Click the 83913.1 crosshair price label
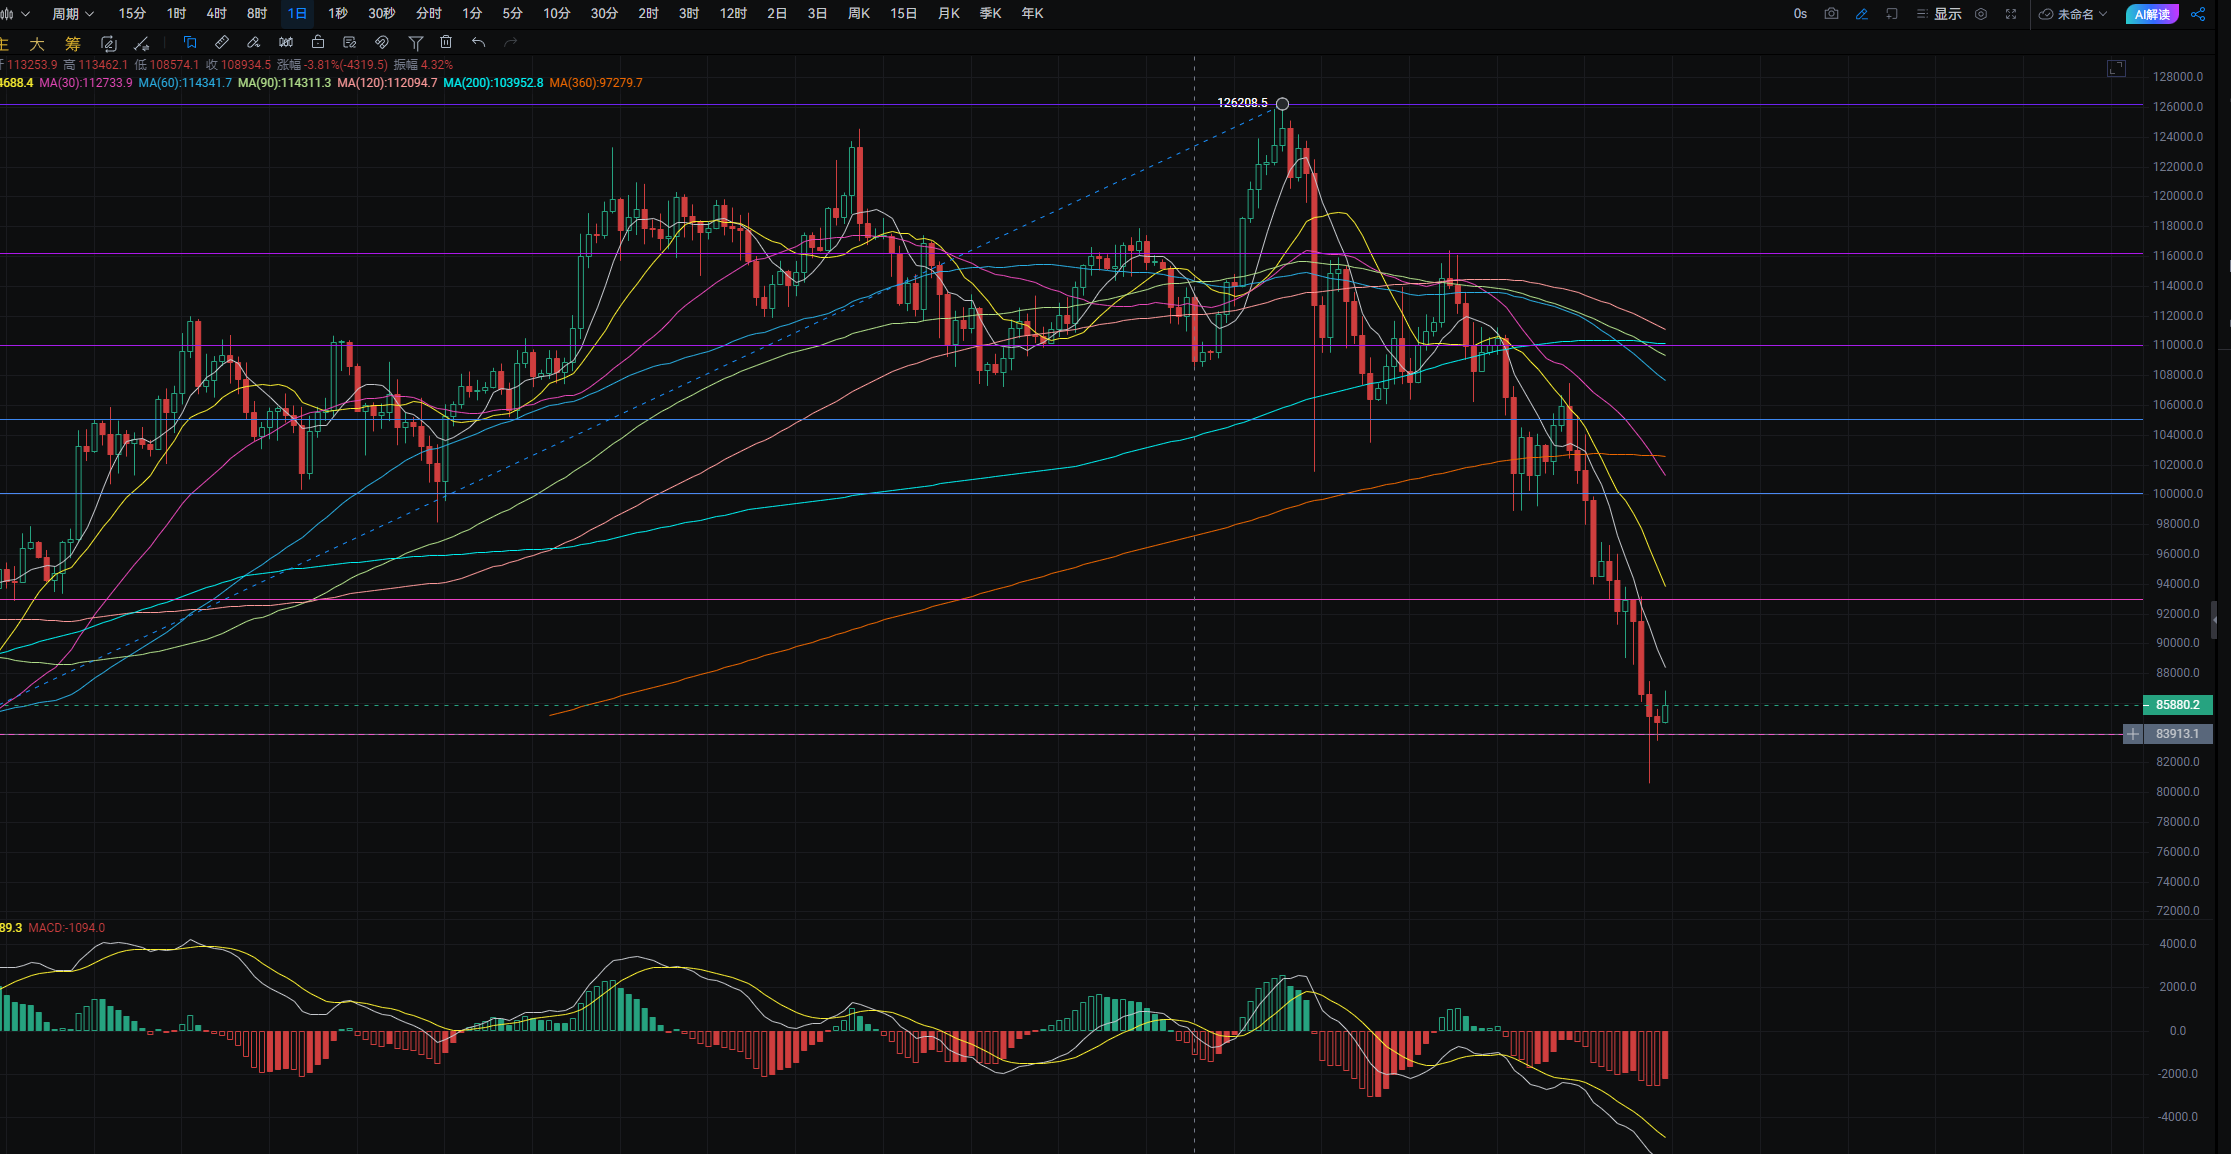This screenshot has height=1154, width=2231. click(x=2176, y=734)
